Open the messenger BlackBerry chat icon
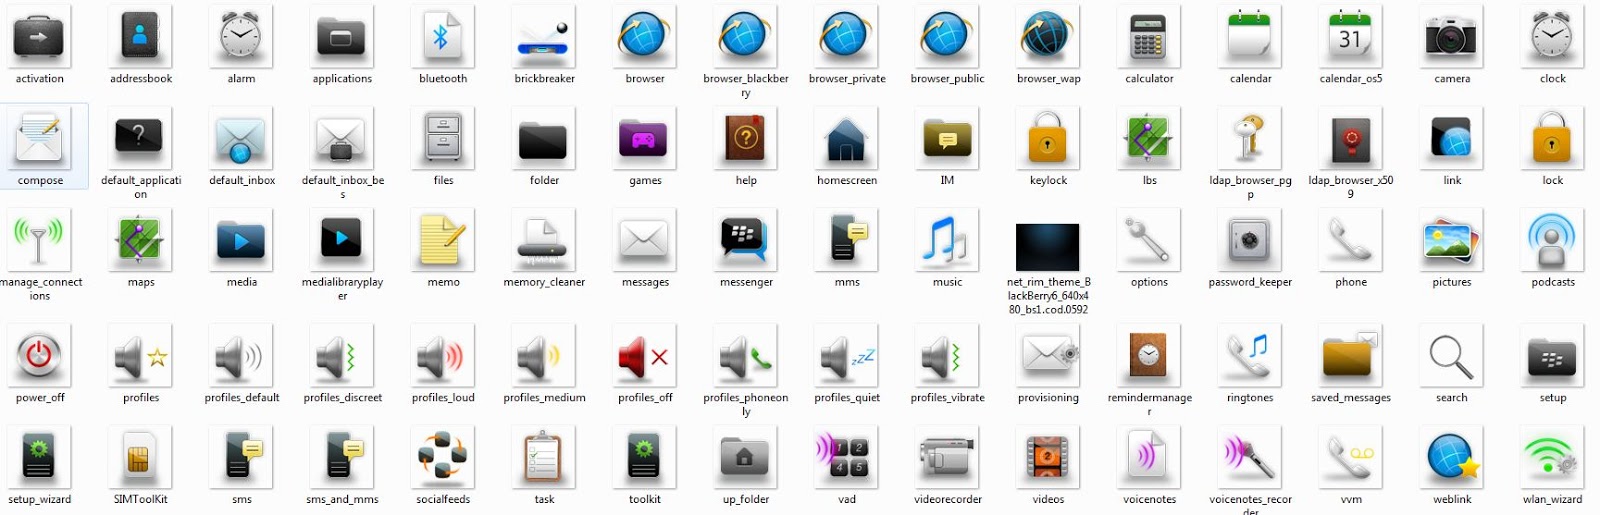The width and height of the screenshot is (1600, 515). [746, 241]
